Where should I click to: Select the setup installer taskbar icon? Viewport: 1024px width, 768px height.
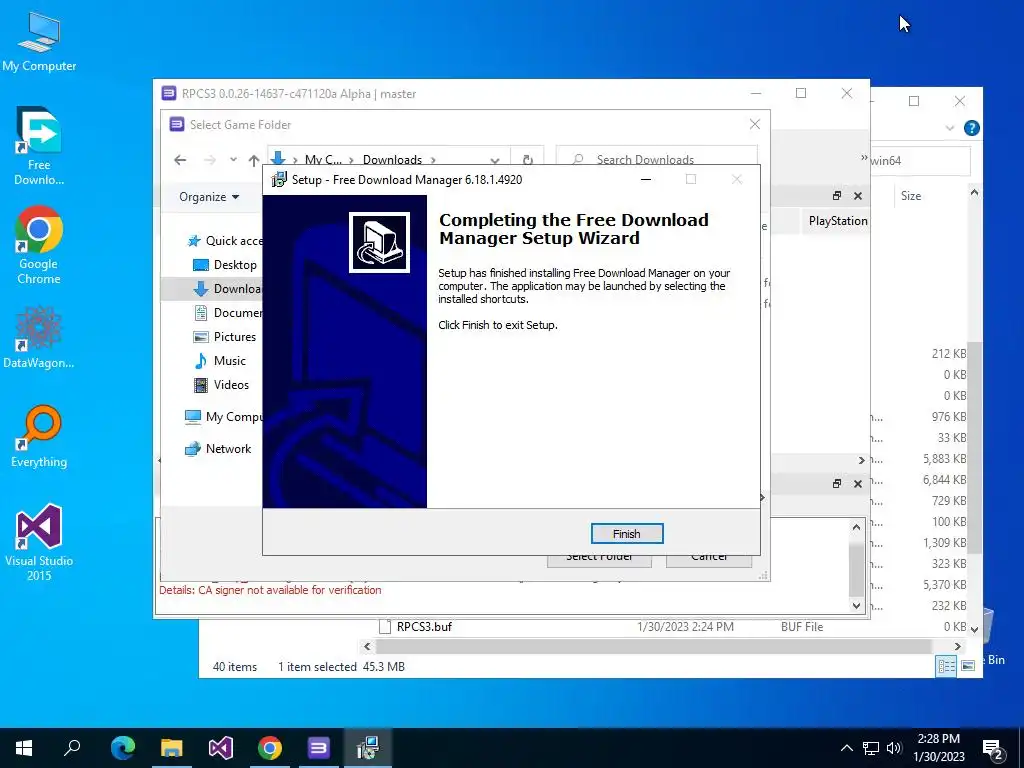[x=368, y=748]
